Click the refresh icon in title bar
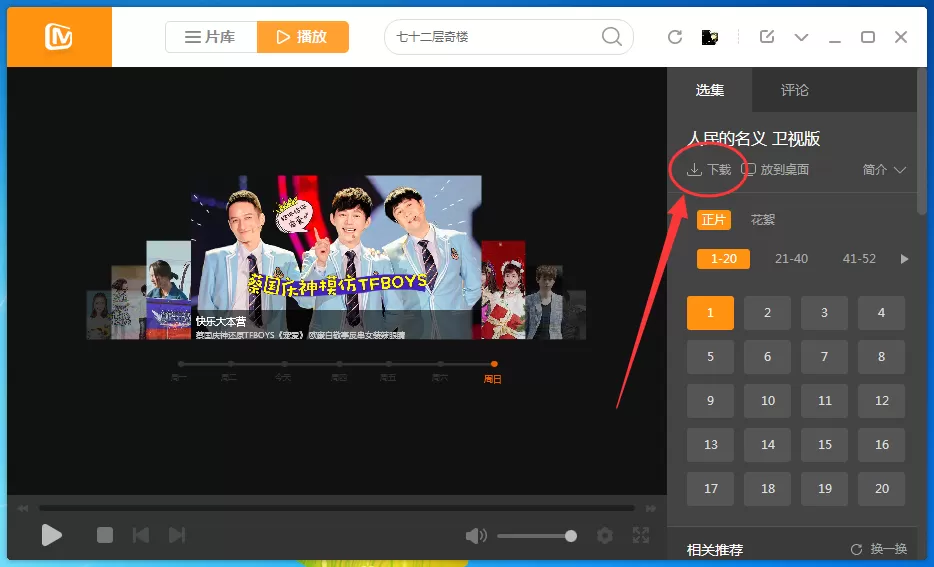Image resolution: width=934 pixels, height=567 pixels. pyautogui.click(x=675, y=37)
